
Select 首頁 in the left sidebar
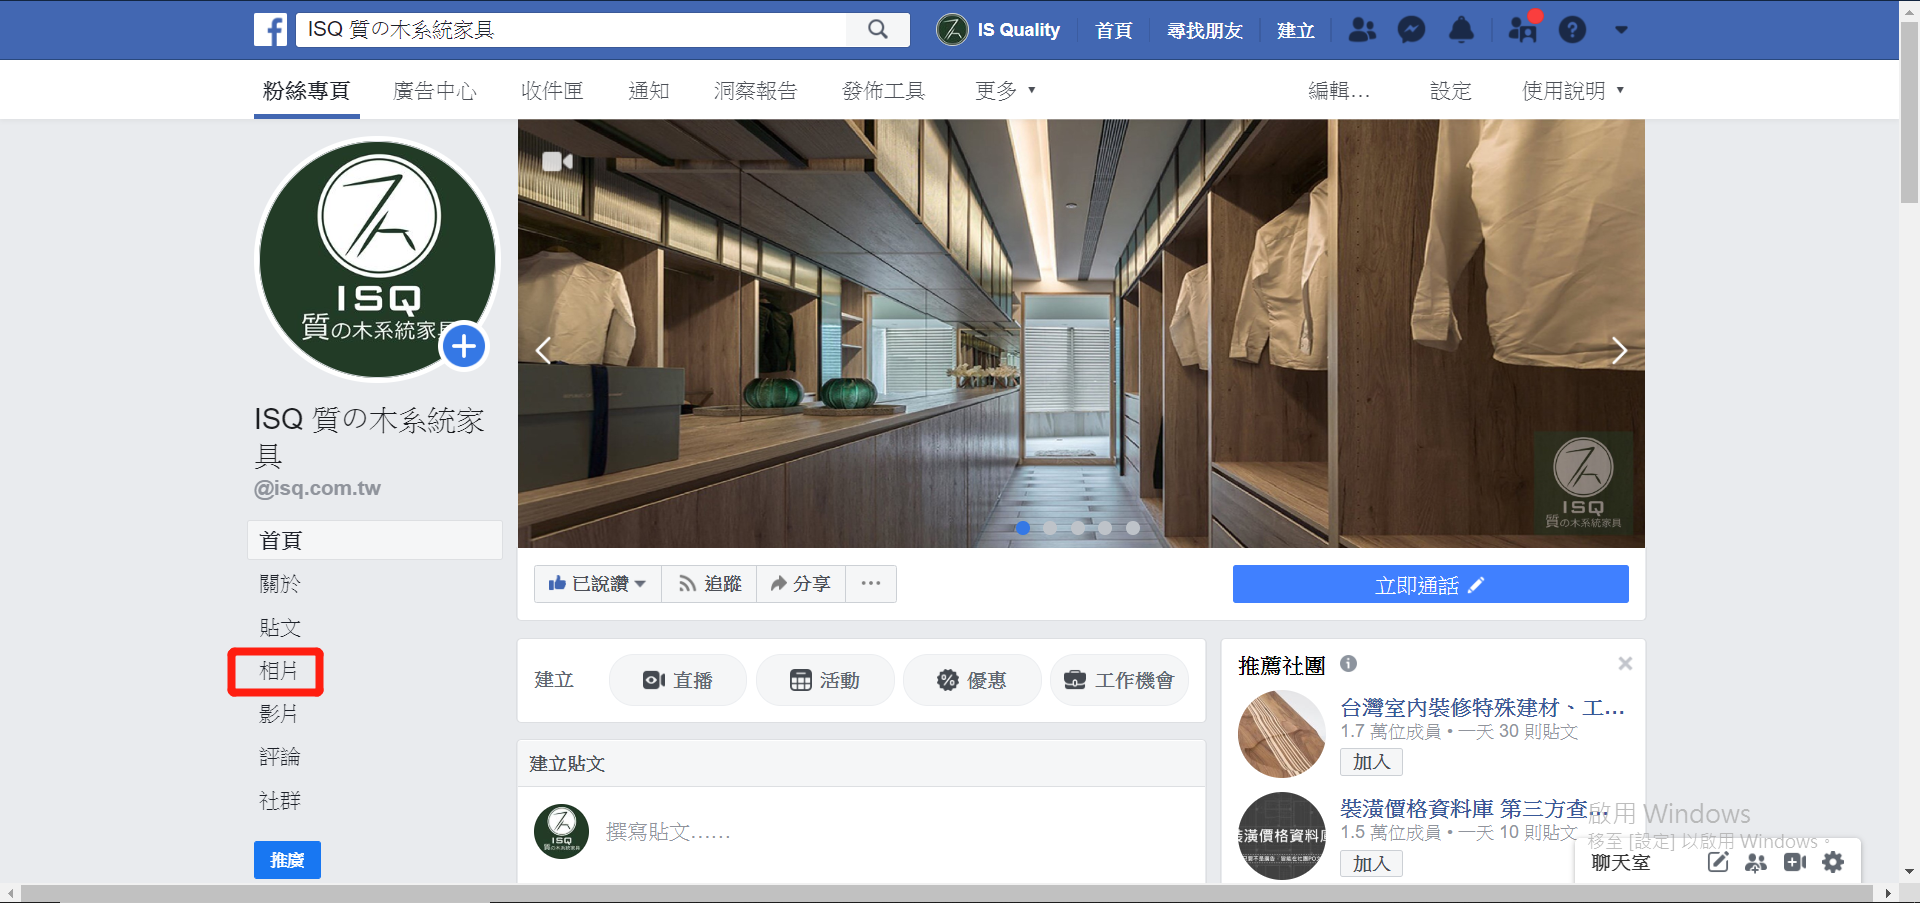tap(375, 540)
